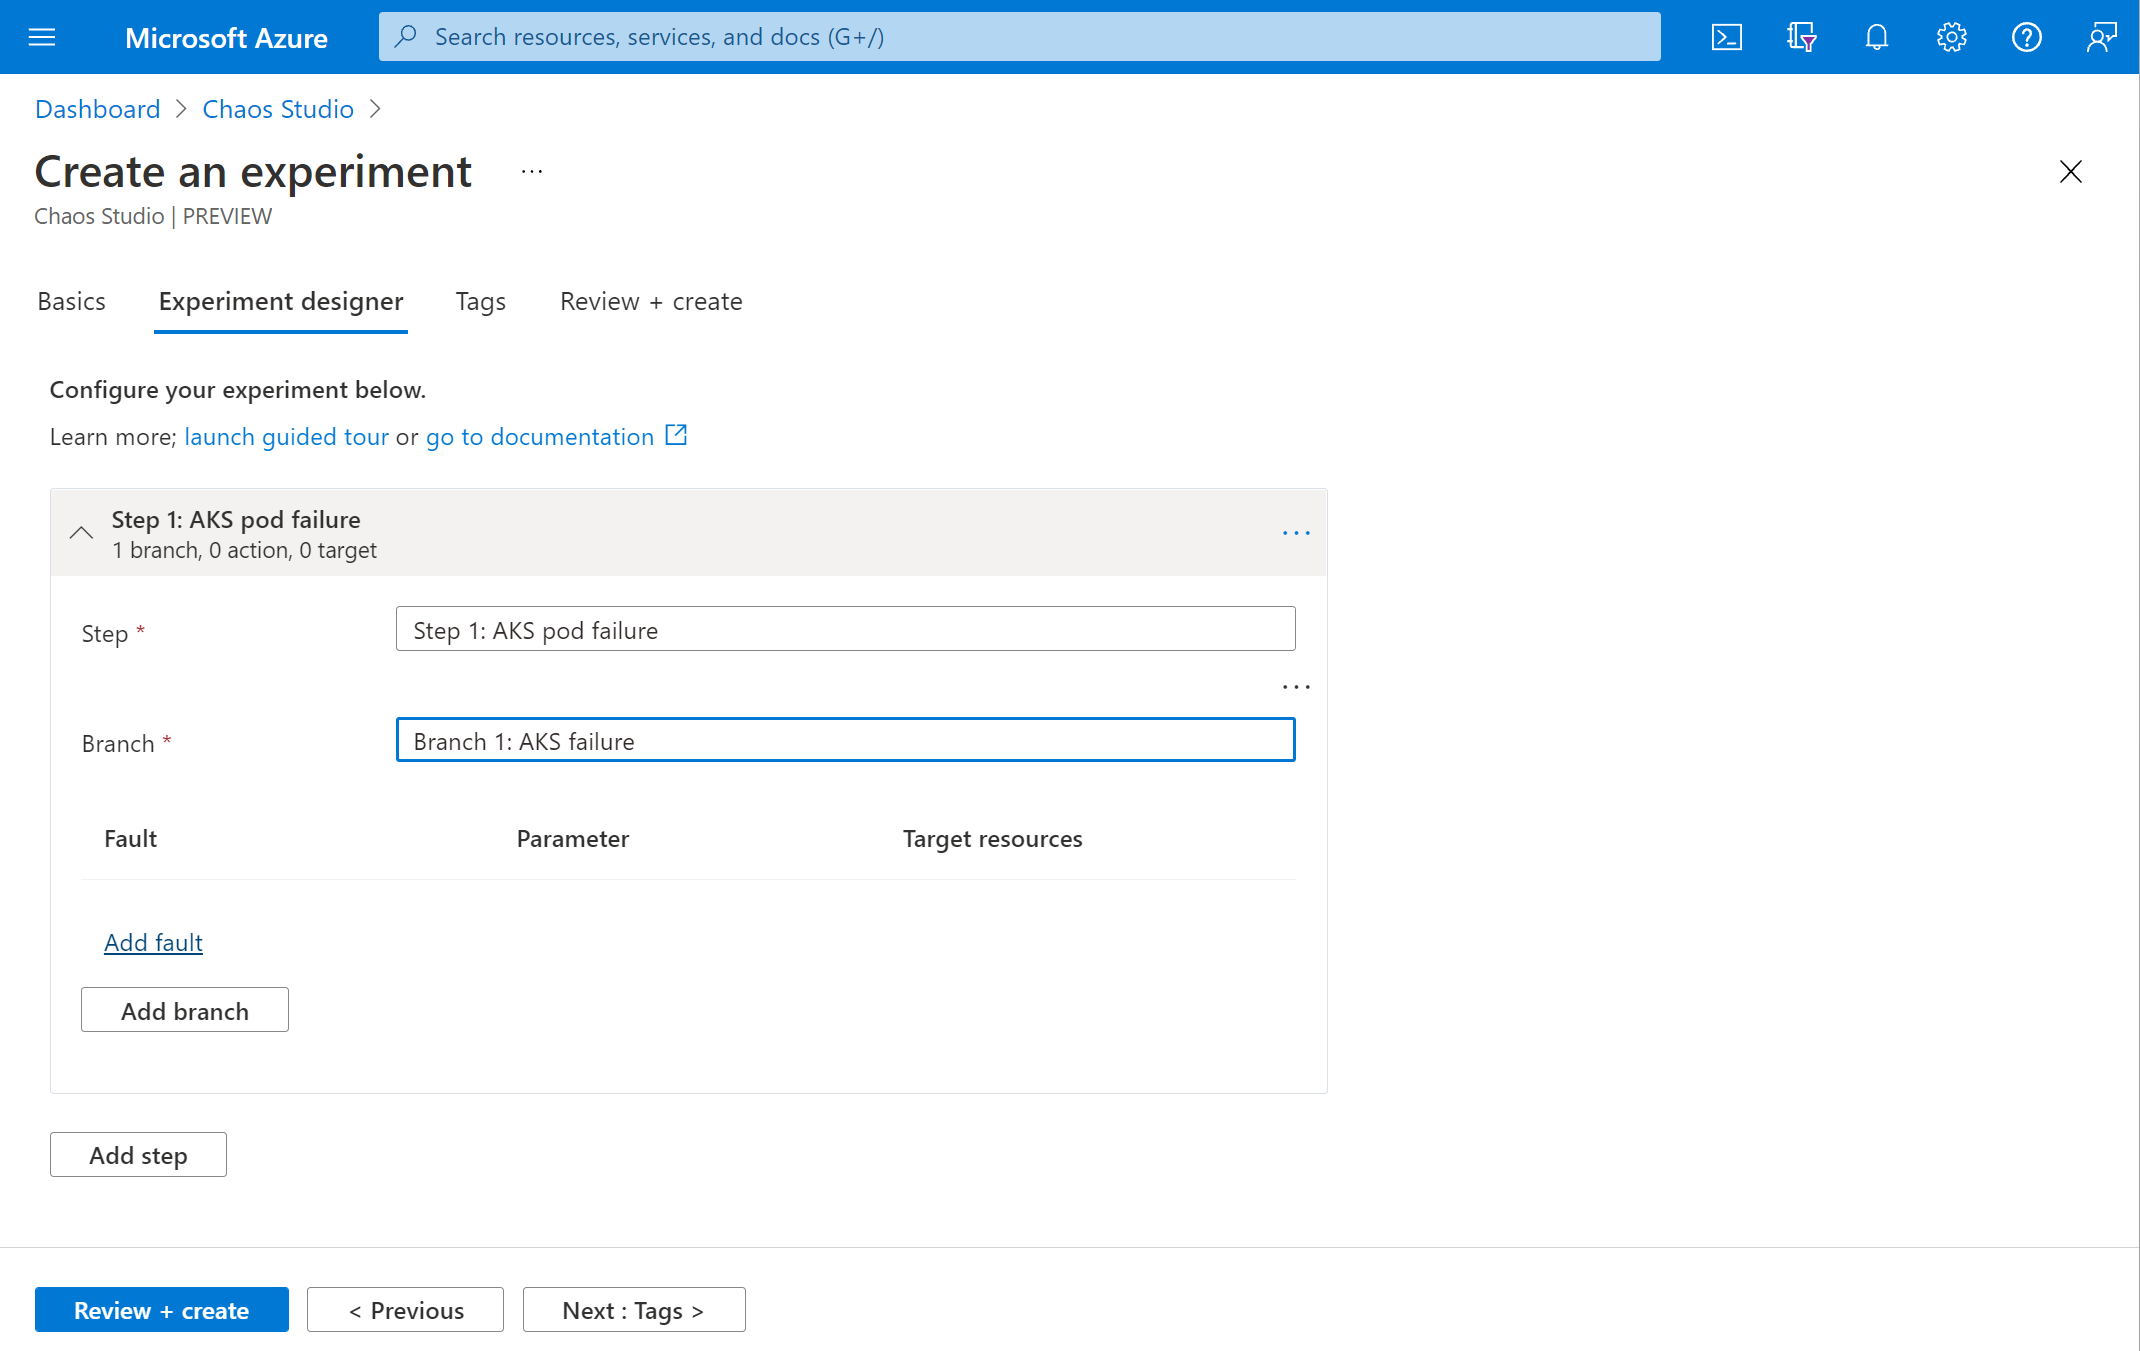Image resolution: width=2140 pixels, height=1351 pixels.
Task: Click the directory switcher icon
Action: [x=1799, y=36]
